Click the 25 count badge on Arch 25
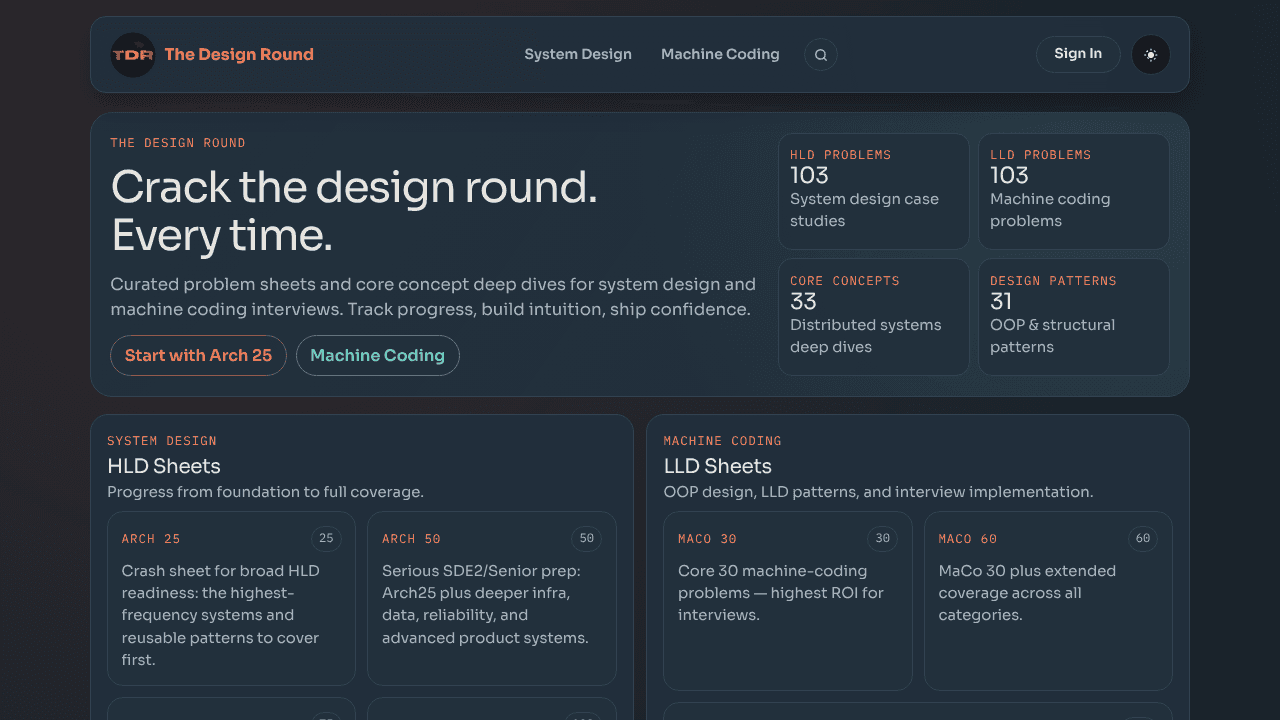 [326, 539]
